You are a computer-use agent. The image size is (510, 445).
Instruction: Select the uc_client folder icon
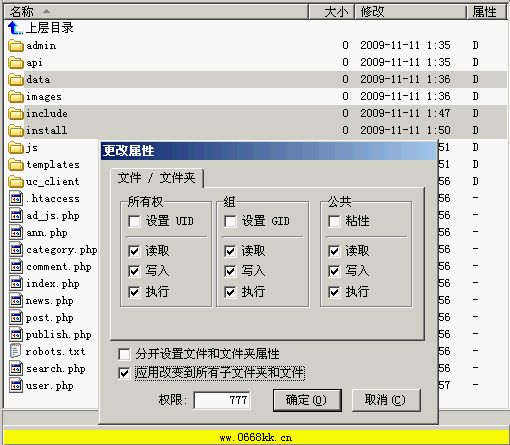[x=16, y=182]
